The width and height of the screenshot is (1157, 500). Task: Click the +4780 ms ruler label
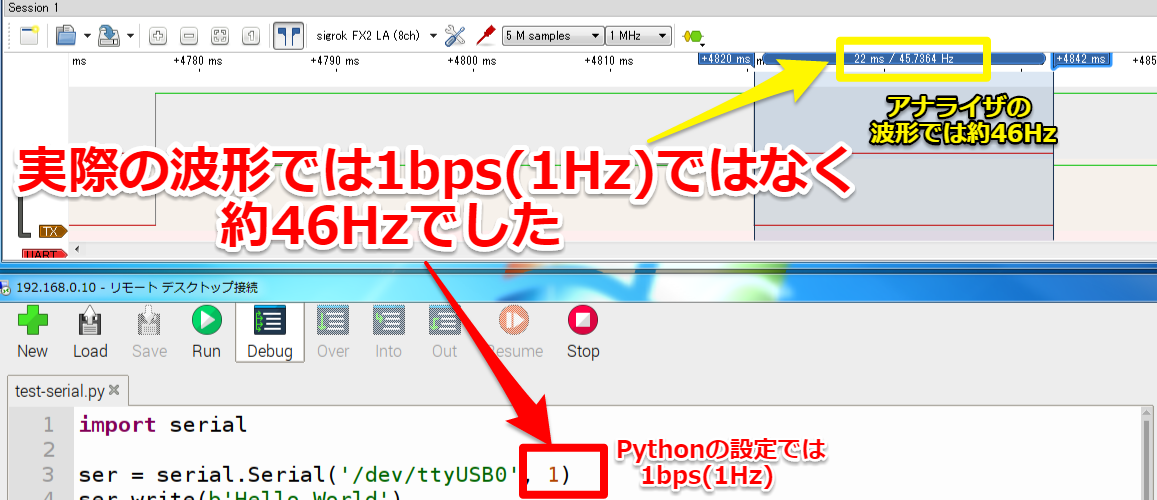coord(198,60)
